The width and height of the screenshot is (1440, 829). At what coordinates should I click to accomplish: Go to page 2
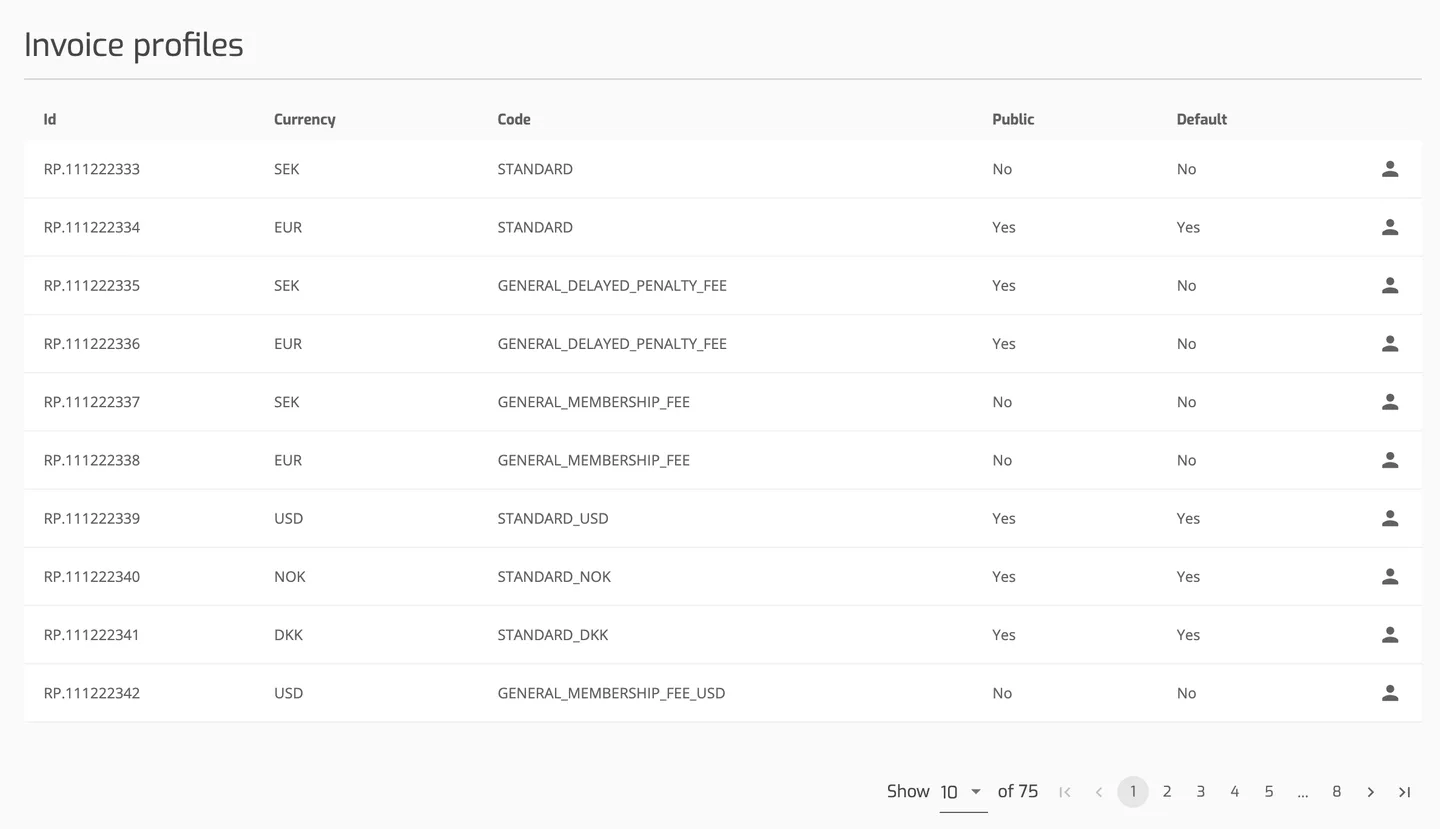pos(1167,792)
